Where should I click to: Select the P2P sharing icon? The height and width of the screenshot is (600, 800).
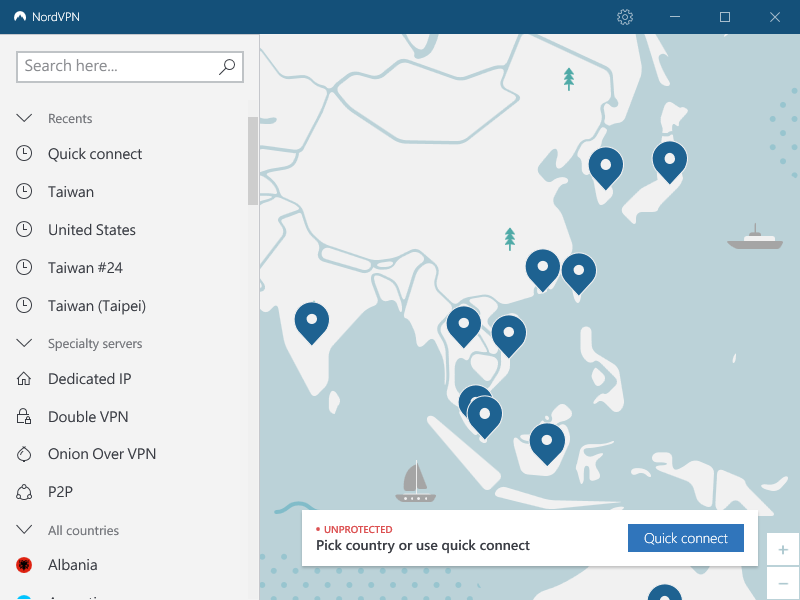(24, 492)
